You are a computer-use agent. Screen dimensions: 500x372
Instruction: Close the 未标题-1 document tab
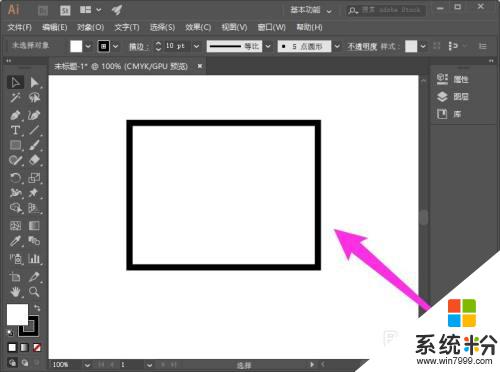click(200, 66)
